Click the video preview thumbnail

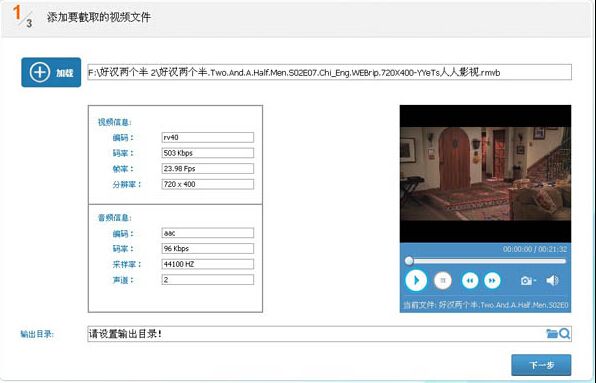485,174
